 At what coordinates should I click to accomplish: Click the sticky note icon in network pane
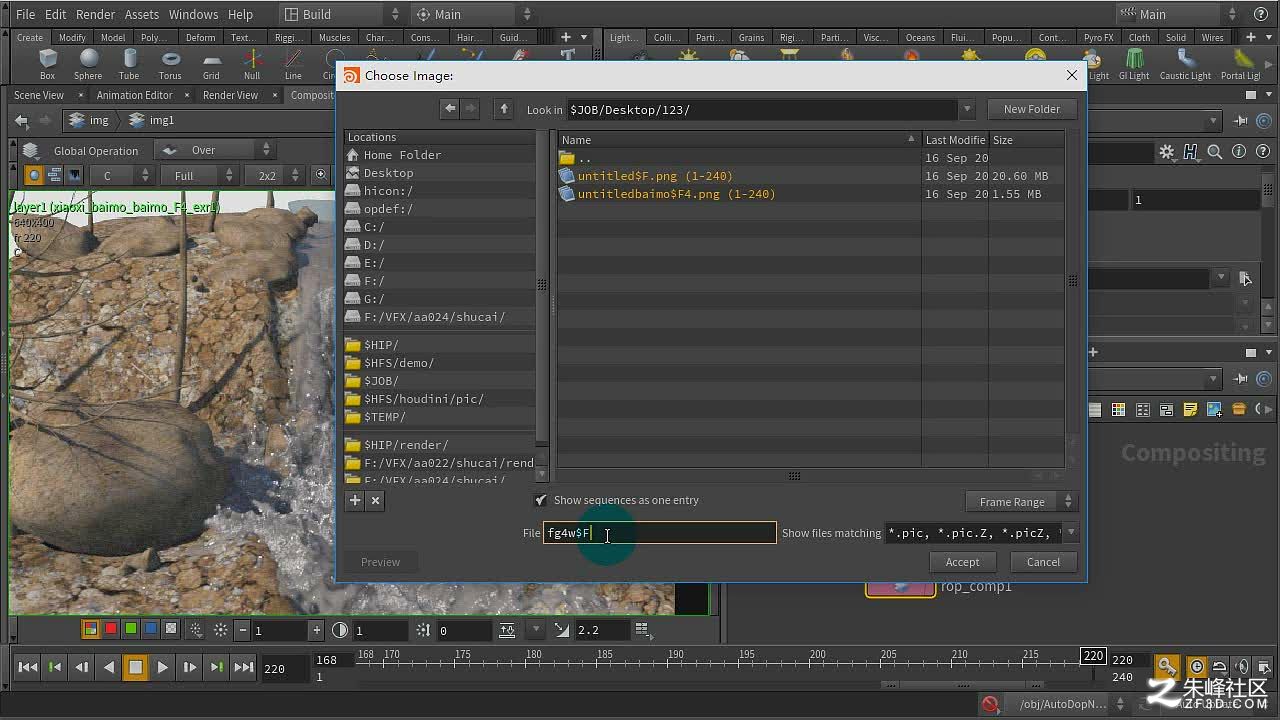1190,409
